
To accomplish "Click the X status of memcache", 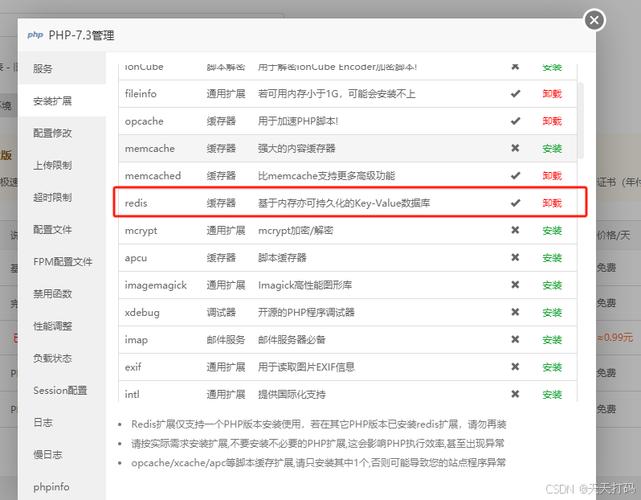I will click(515, 148).
